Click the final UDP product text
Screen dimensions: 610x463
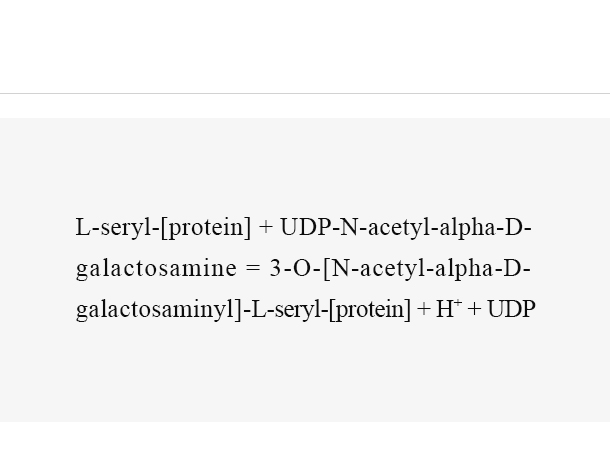pos(511,309)
